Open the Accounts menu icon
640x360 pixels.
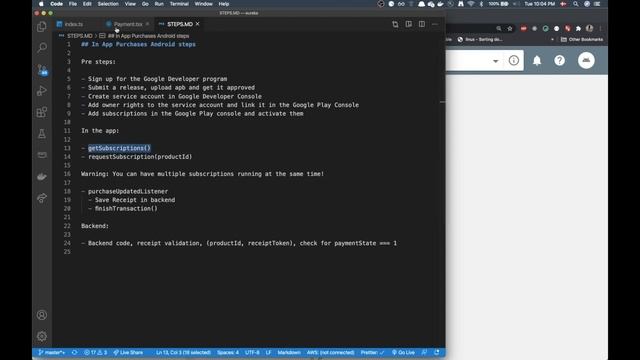pos(42,315)
